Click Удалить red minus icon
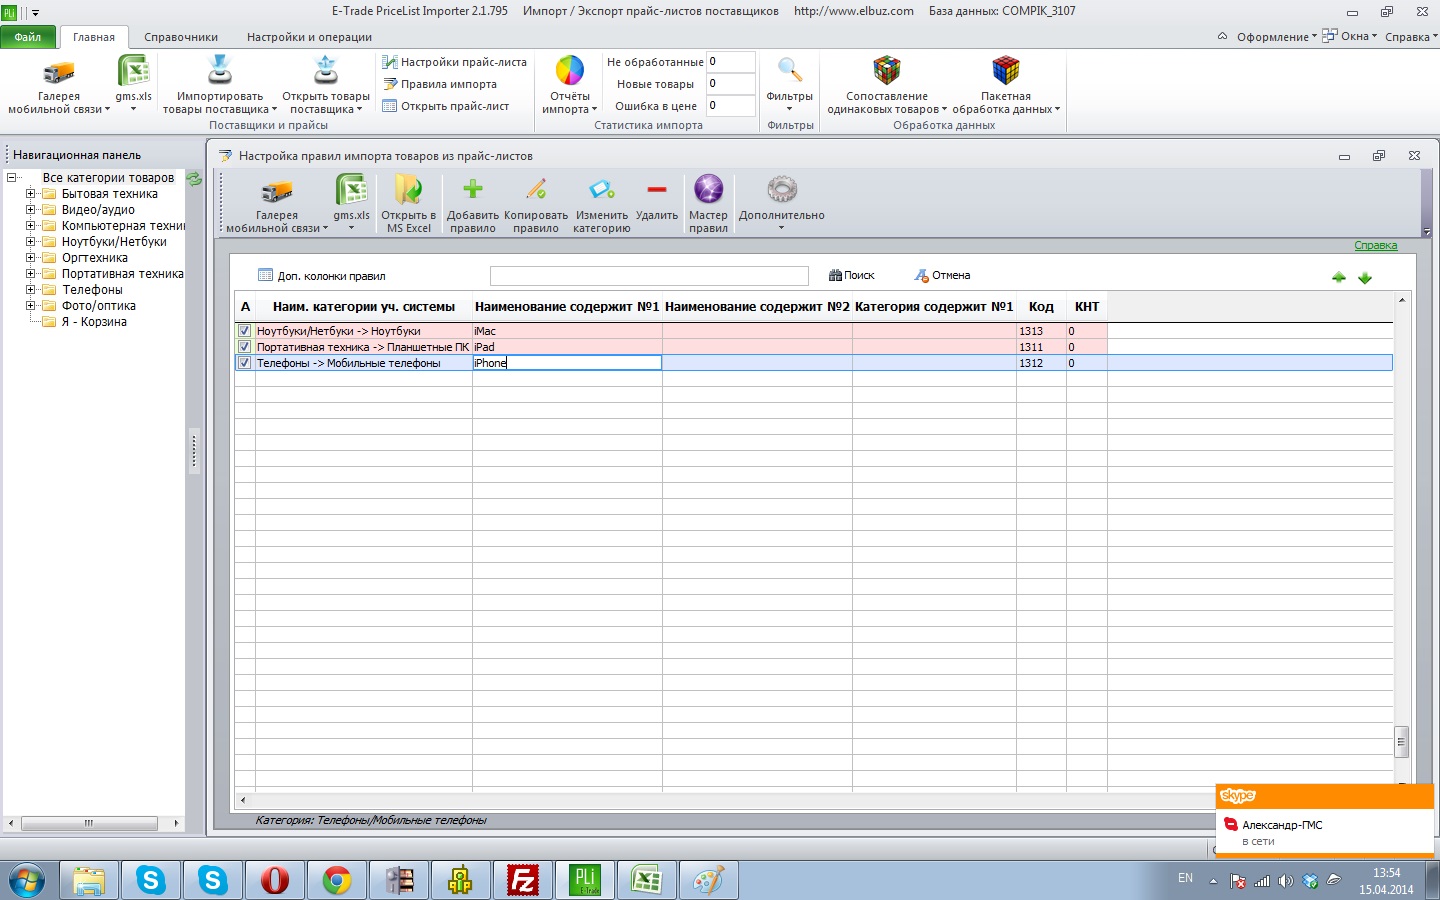Image resolution: width=1440 pixels, height=900 pixels. coord(657,189)
